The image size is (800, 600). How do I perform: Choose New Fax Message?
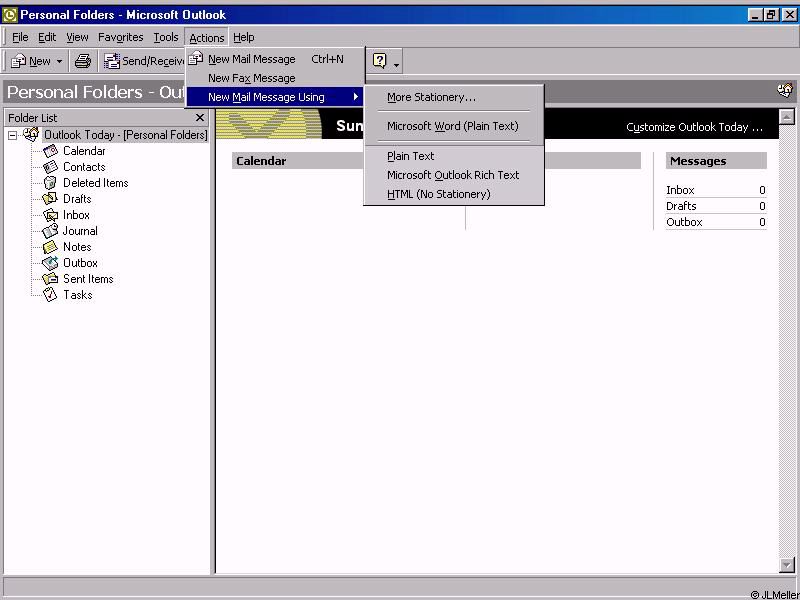[x=276, y=78]
